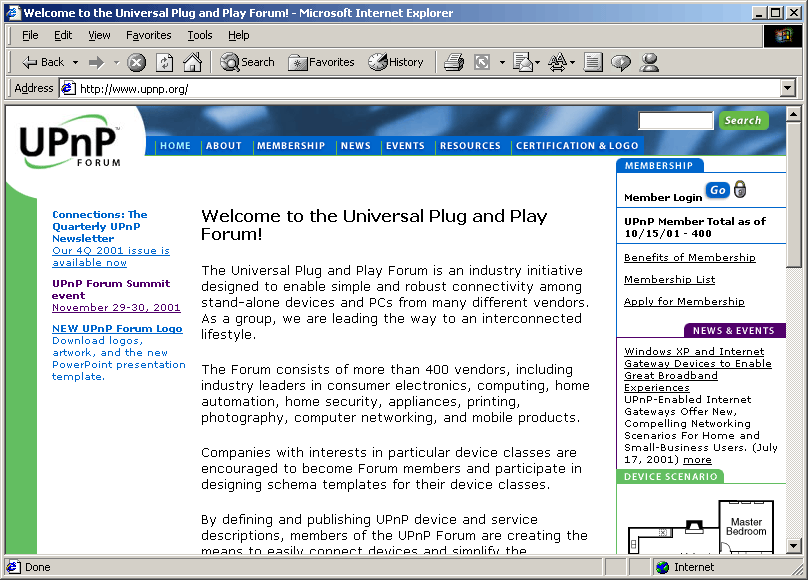The image size is (808, 580).
Task: Print the page with the printer icon
Action: pyautogui.click(x=454, y=63)
